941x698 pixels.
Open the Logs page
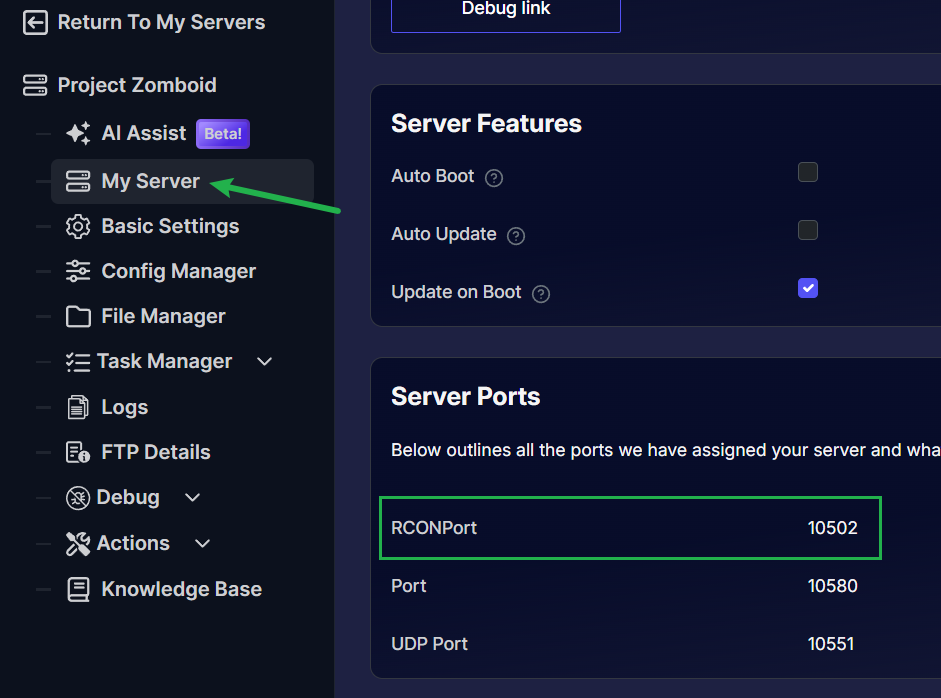[x=125, y=407]
